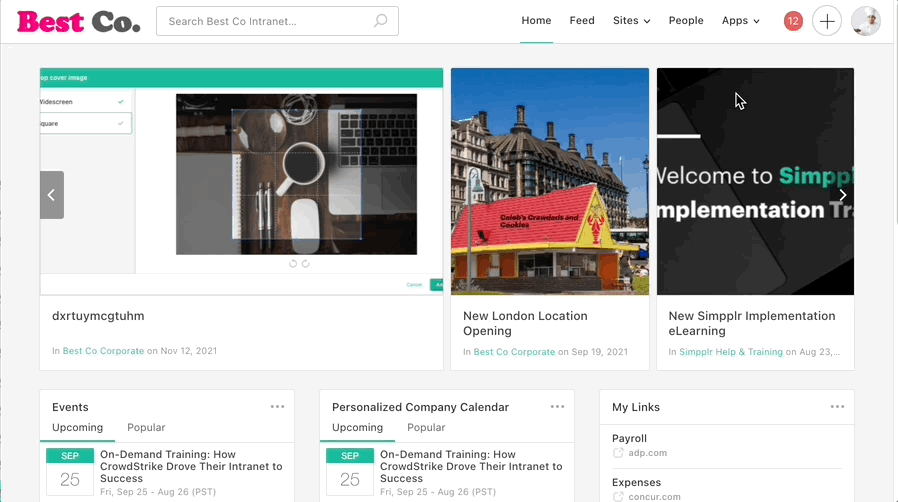Open the Simpplr Help & Training site link
Viewport: 898px width, 502px height.
[731, 352]
